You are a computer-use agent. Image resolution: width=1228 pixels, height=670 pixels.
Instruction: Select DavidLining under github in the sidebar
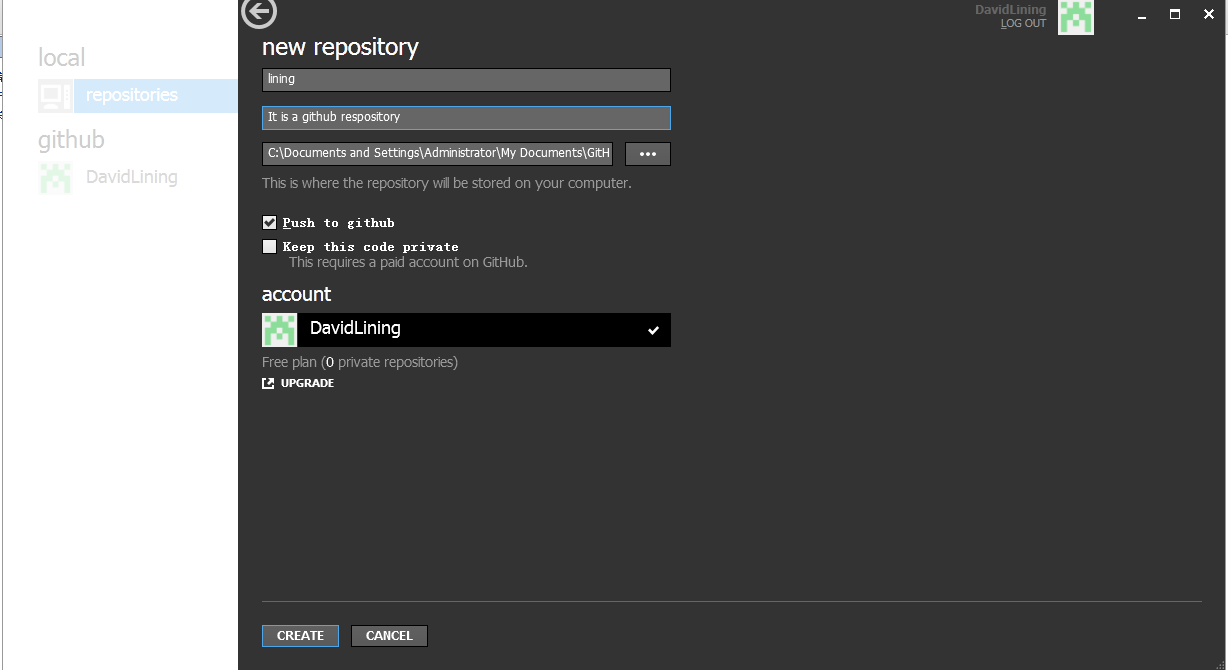[x=131, y=177]
